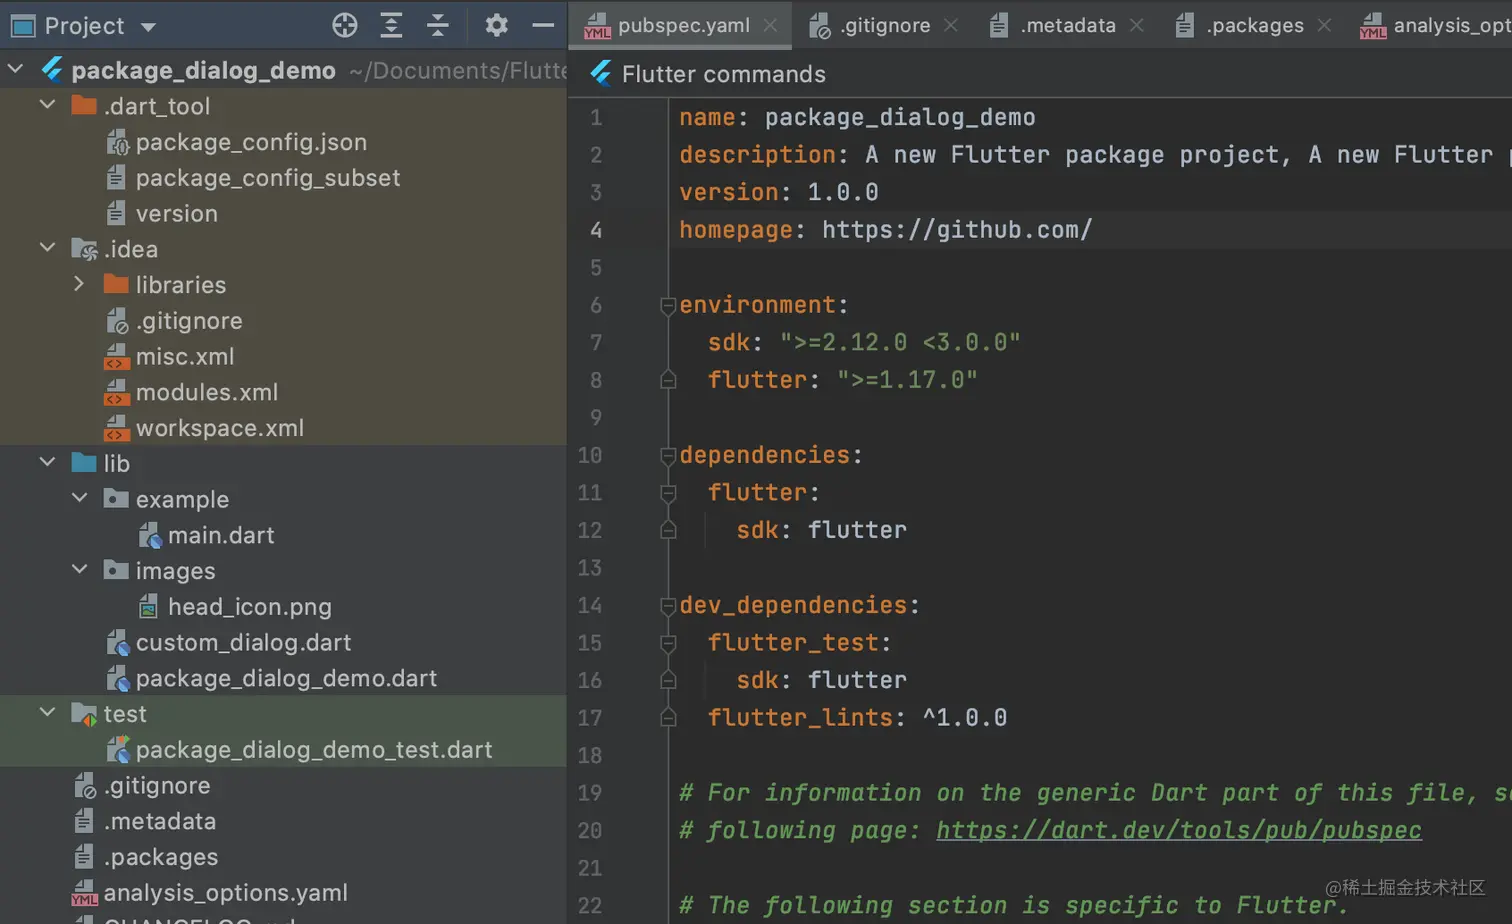Fold the flutter_test block in gutter
1512x924 pixels.
(x=668, y=643)
